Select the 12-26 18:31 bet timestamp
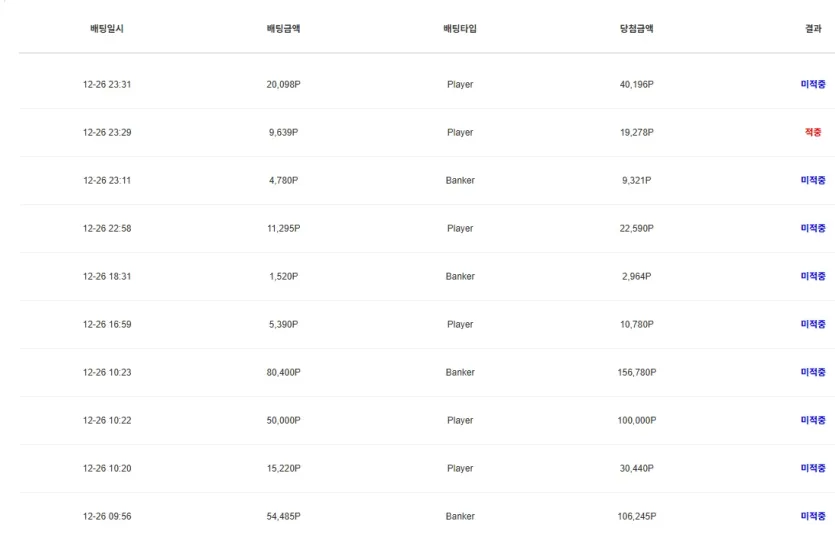 coord(106,277)
